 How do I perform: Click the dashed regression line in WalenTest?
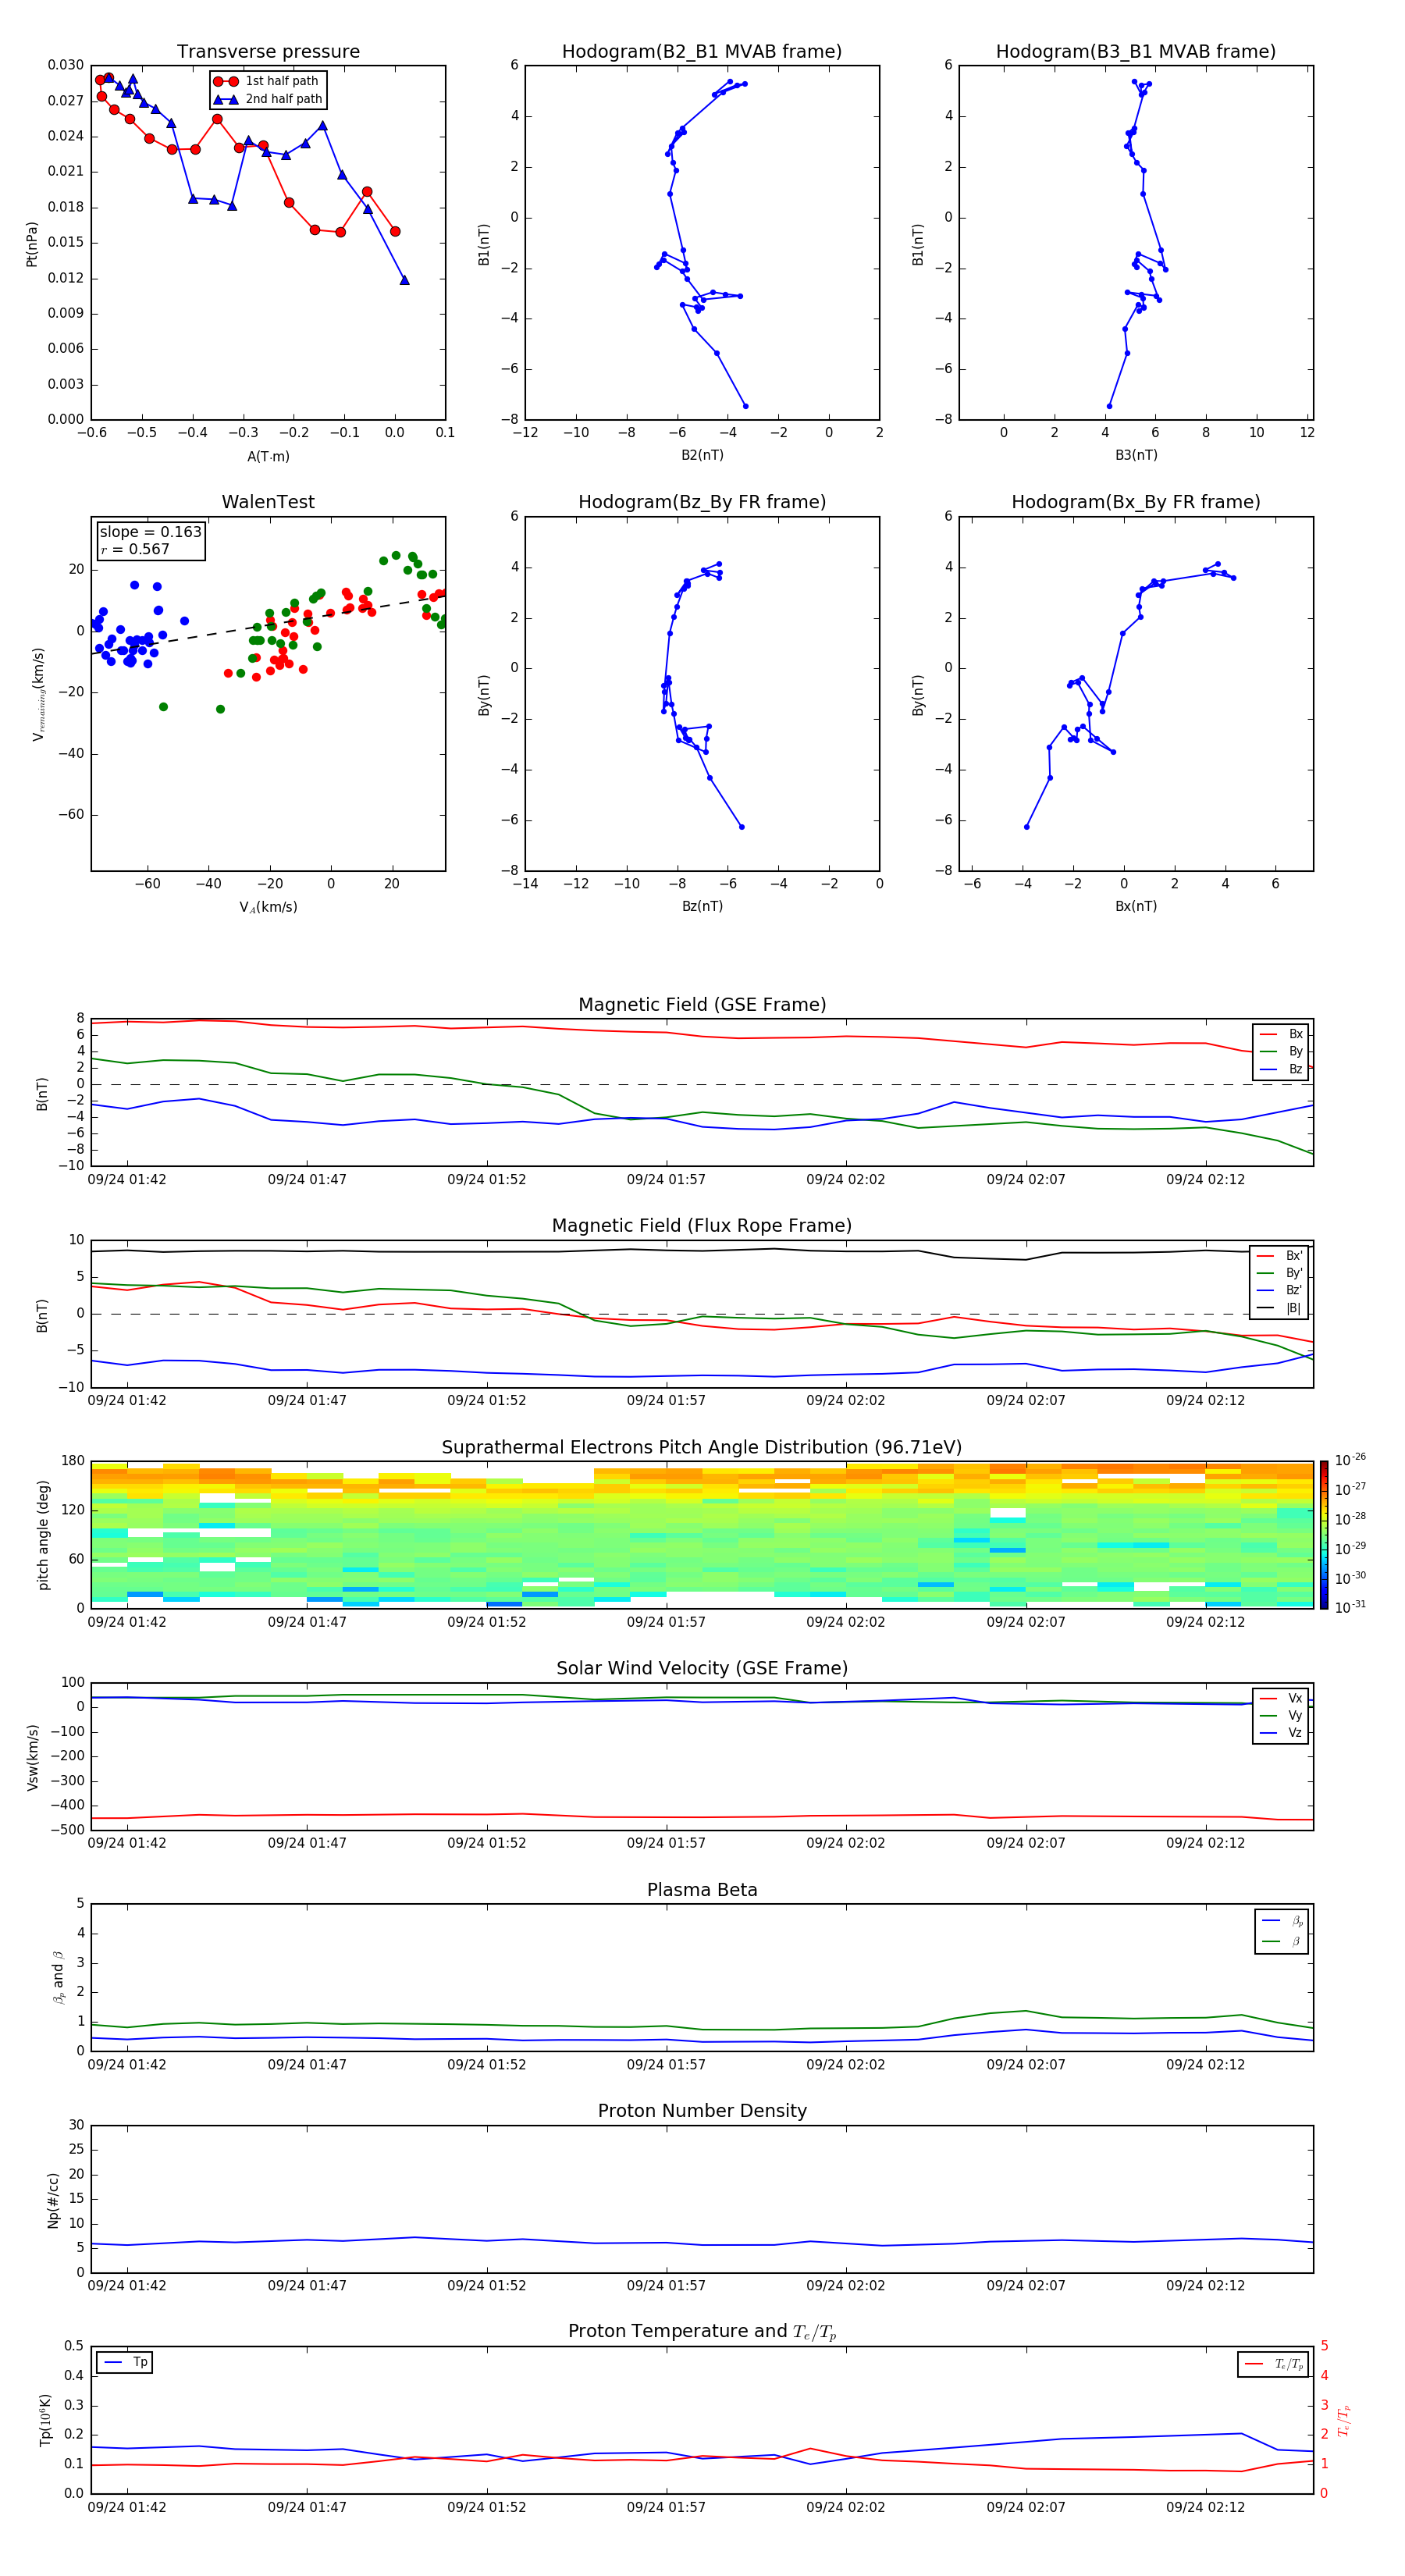pyautogui.click(x=268, y=624)
